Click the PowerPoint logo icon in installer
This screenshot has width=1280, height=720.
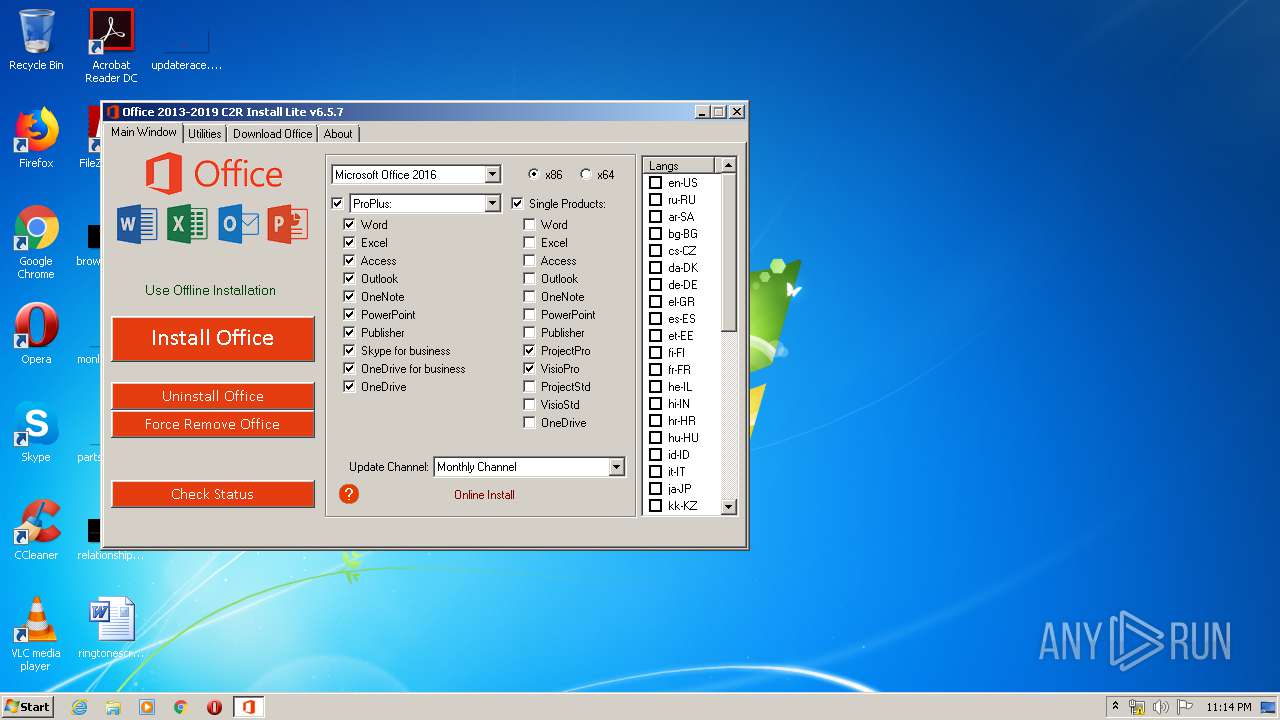(x=287, y=224)
